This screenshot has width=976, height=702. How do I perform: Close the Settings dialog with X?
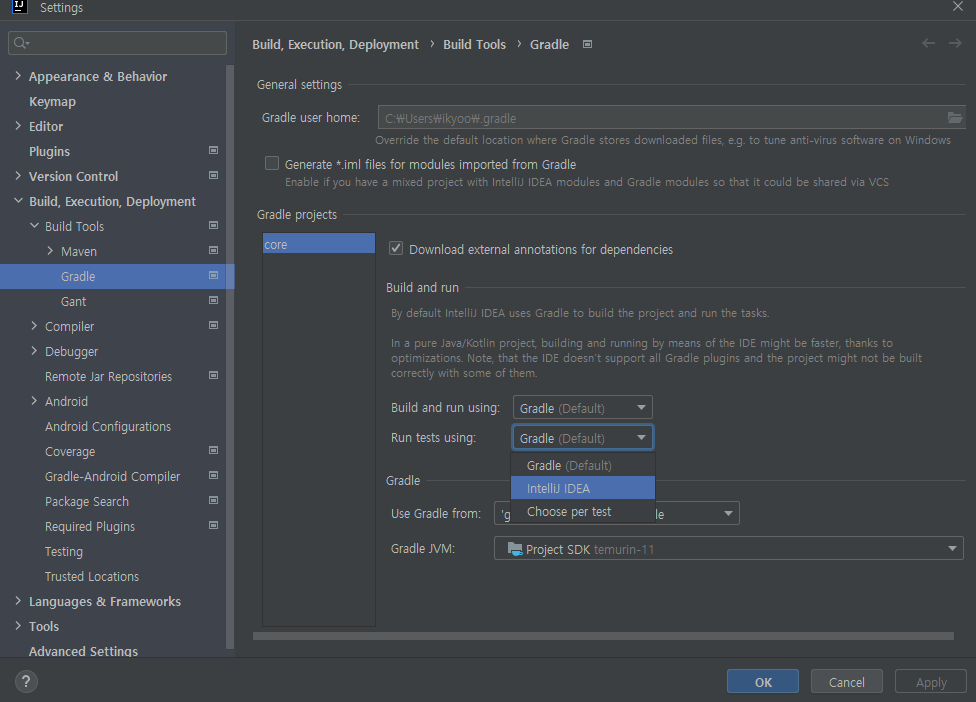[x=957, y=6]
